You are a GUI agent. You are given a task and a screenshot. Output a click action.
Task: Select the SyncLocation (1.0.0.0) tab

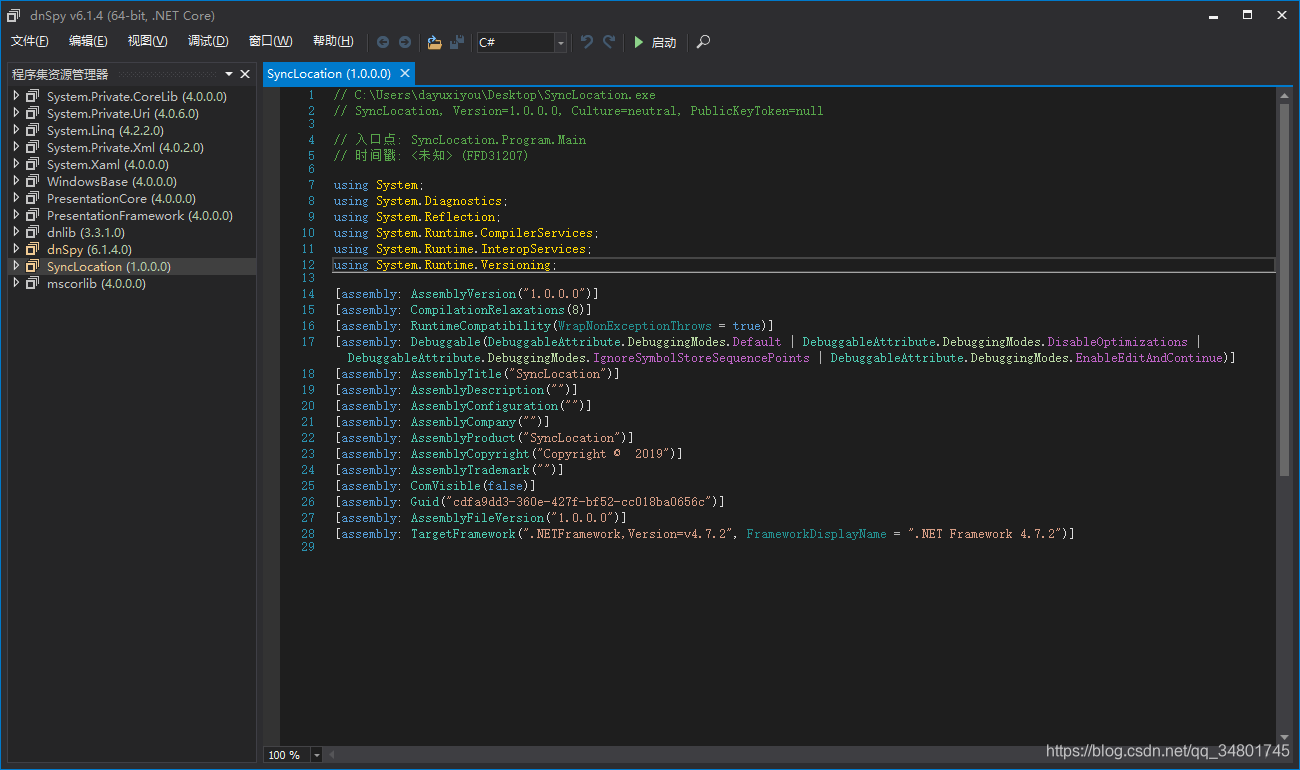coord(329,74)
